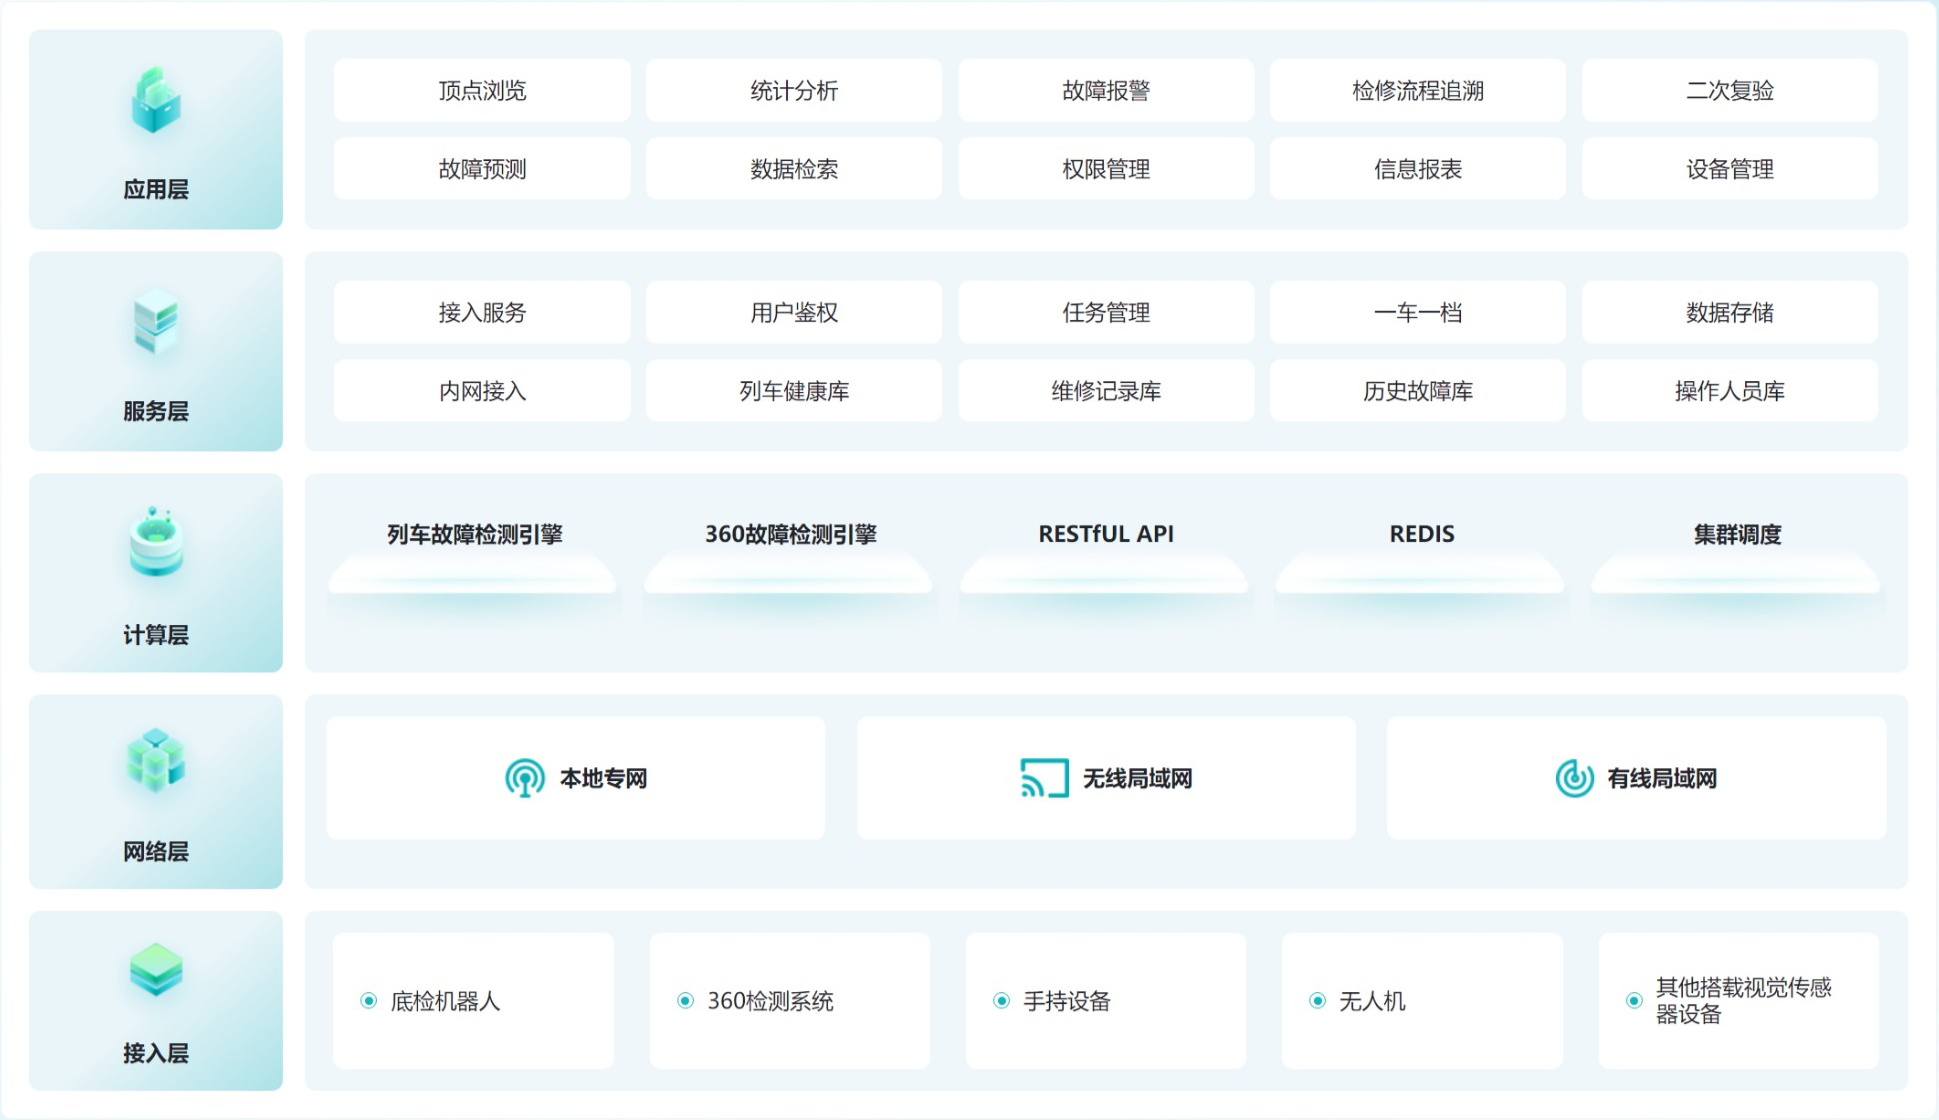Select the radio dot beside 无人机

click(x=1317, y=1001)
